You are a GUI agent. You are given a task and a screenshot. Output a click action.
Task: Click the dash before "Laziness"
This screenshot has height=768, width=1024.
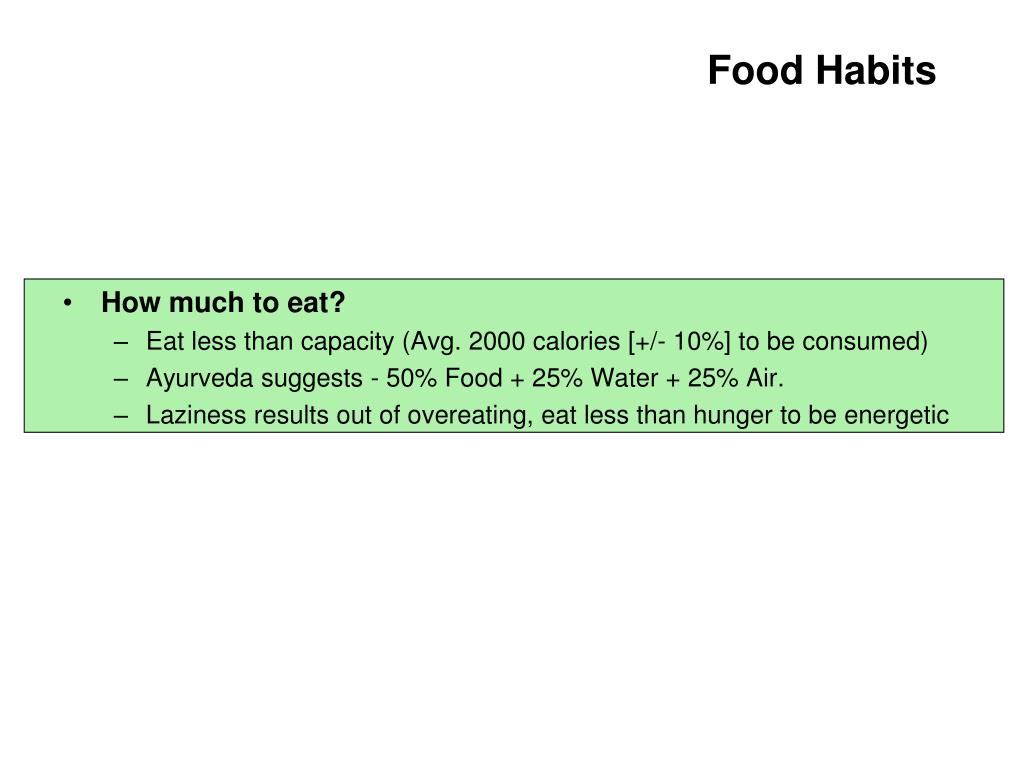tap(120, 416)
